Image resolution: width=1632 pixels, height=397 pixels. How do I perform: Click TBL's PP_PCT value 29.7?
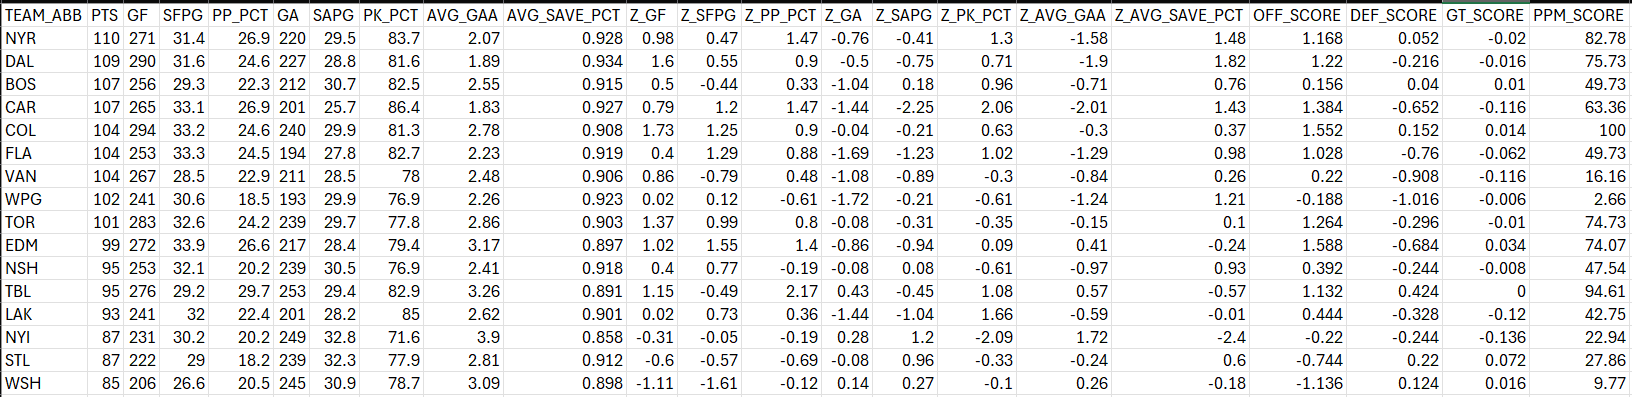tap(240, 291)
